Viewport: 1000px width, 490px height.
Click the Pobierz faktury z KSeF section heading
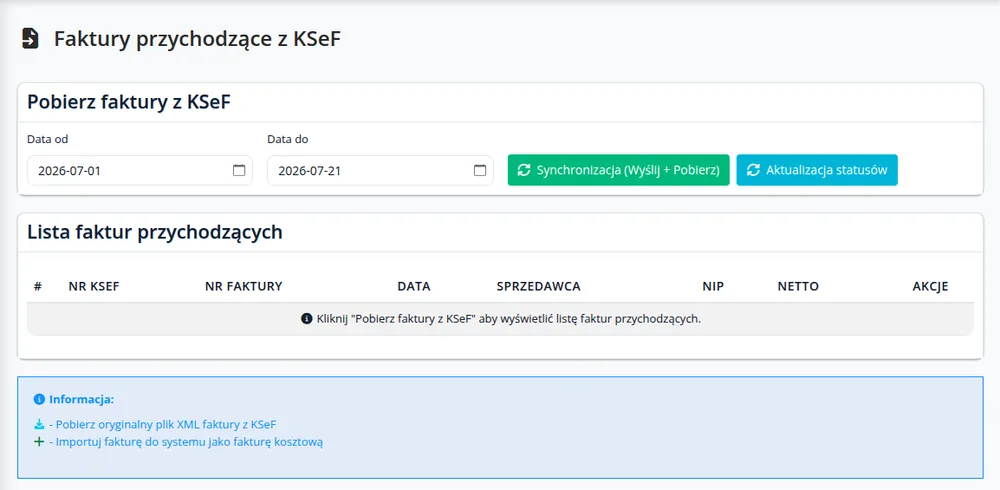point(129,102)
